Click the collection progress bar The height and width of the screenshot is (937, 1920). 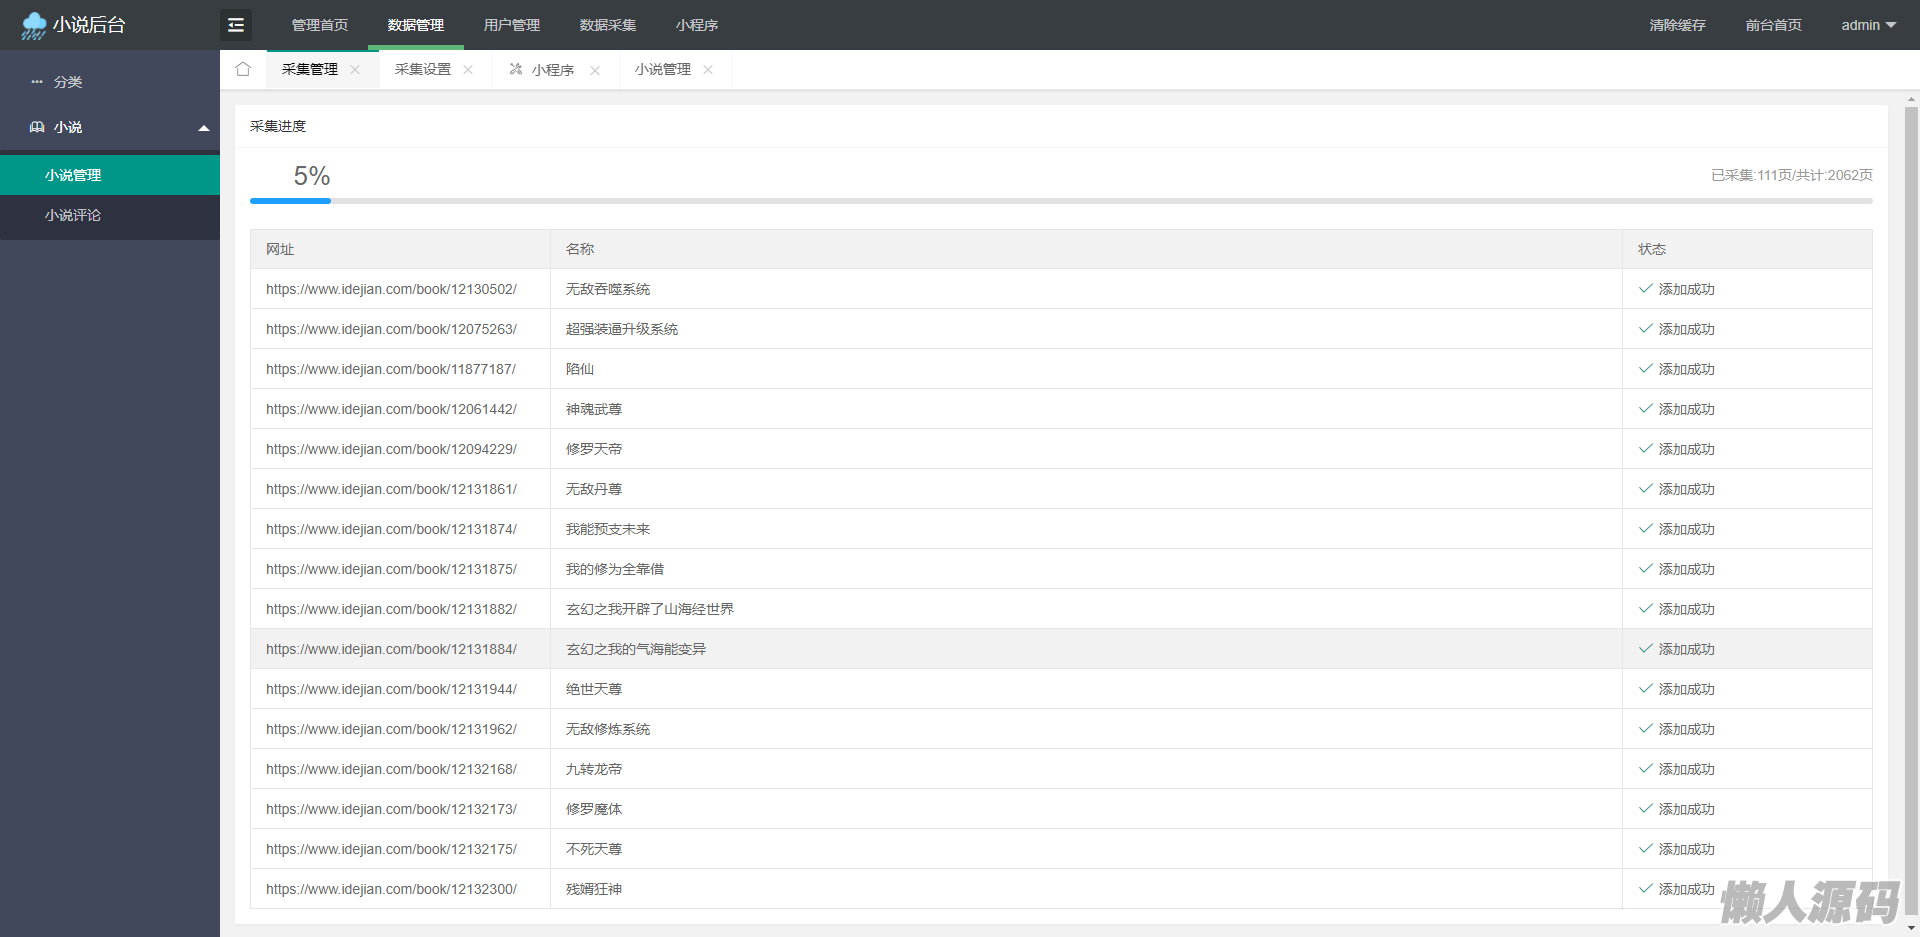1060,201
